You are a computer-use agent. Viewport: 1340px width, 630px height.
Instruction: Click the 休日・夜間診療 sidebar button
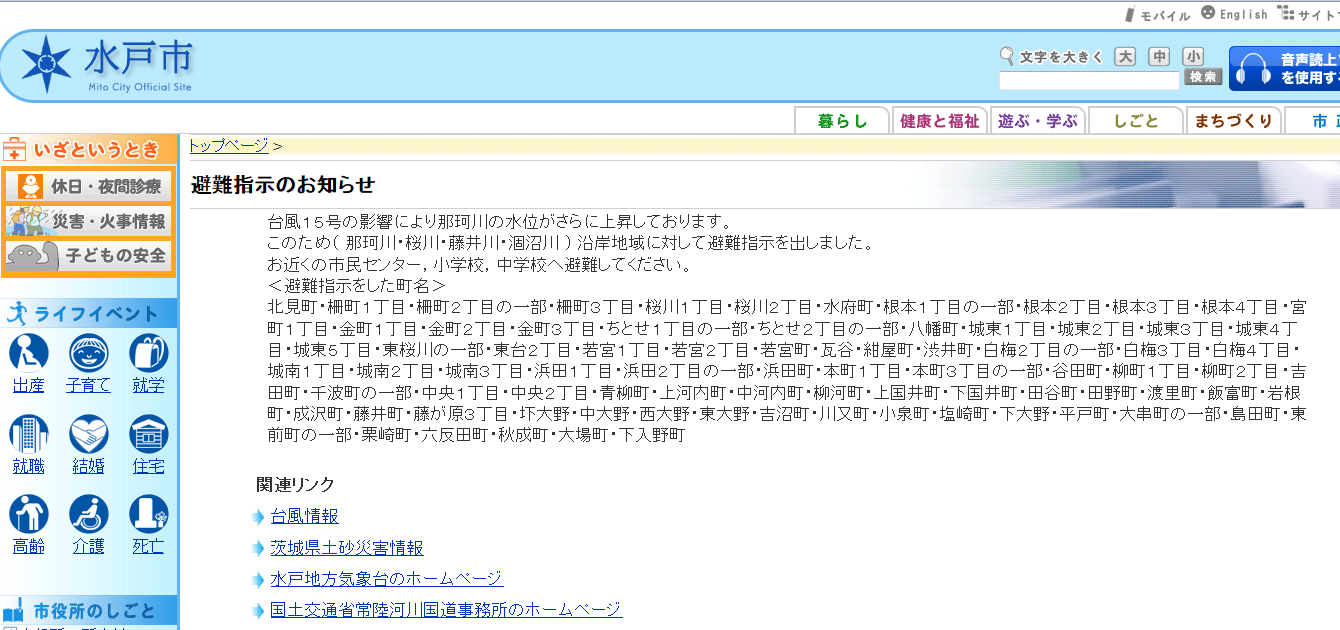[88, 187]
